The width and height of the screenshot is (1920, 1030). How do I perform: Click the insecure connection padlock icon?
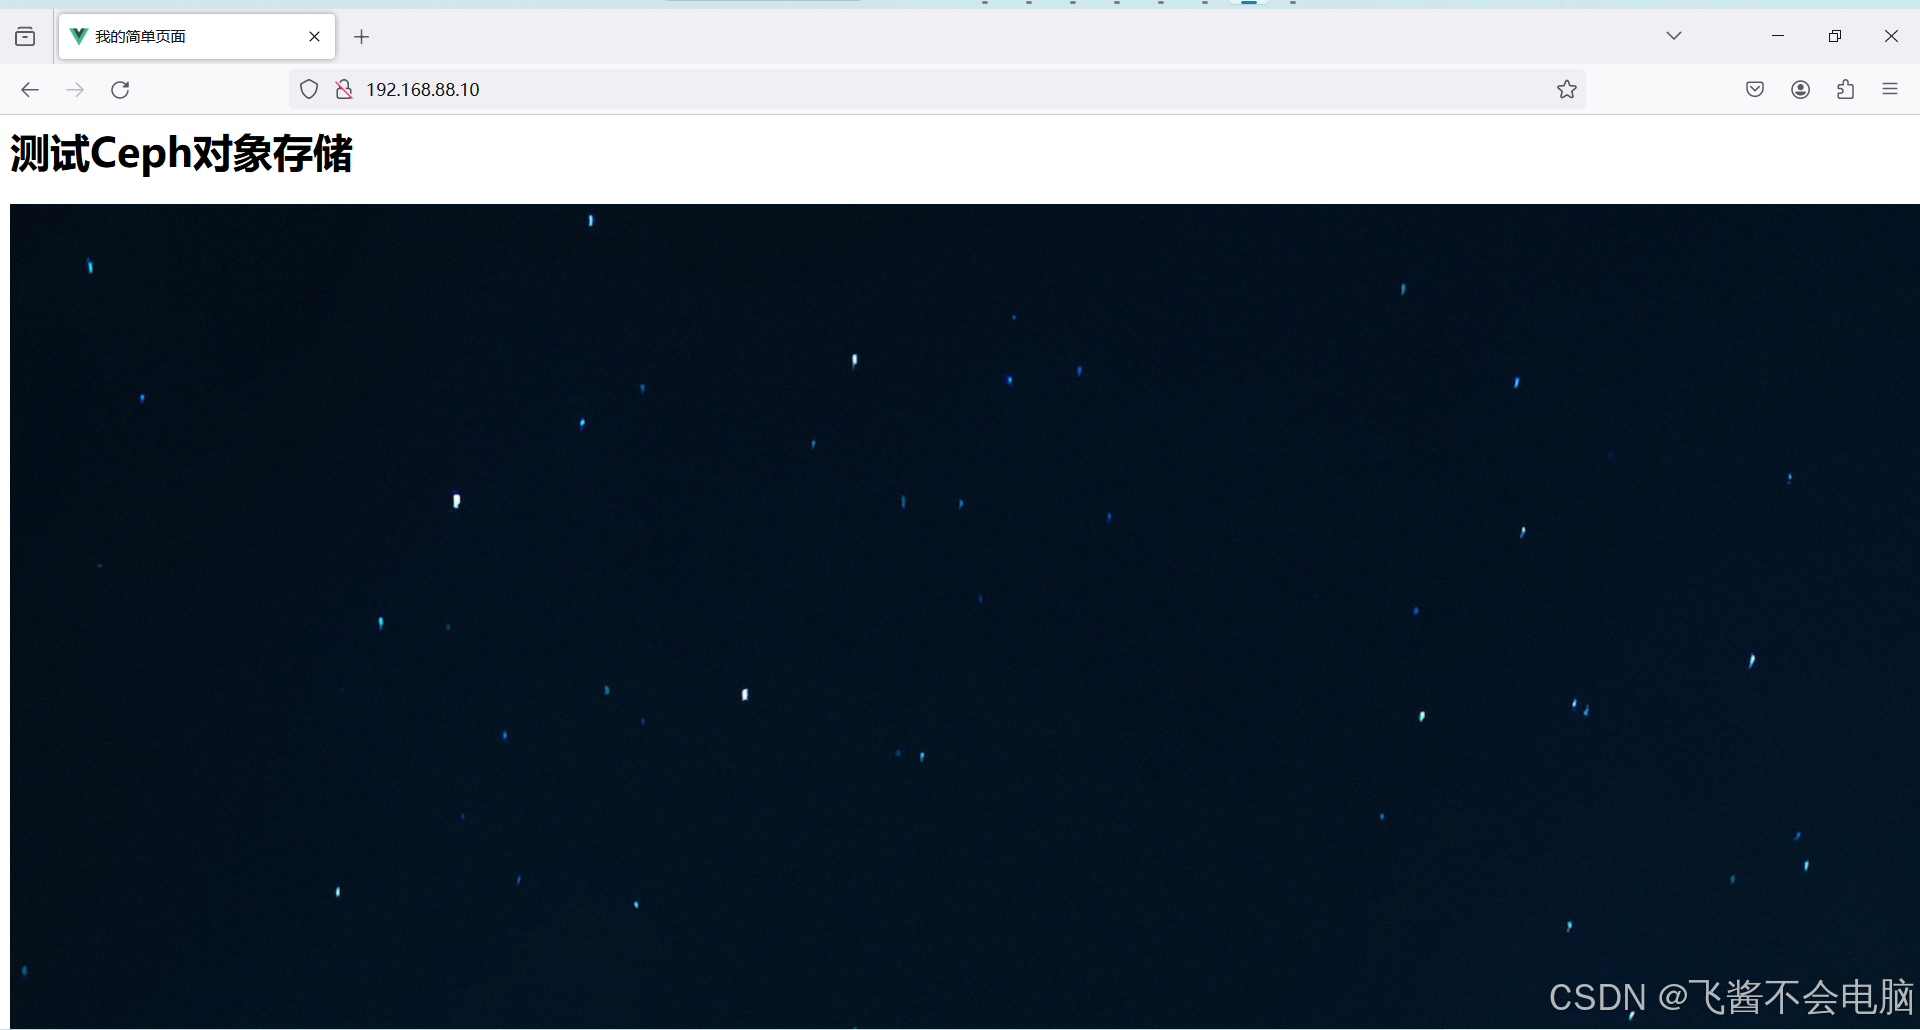click(344, 90)
